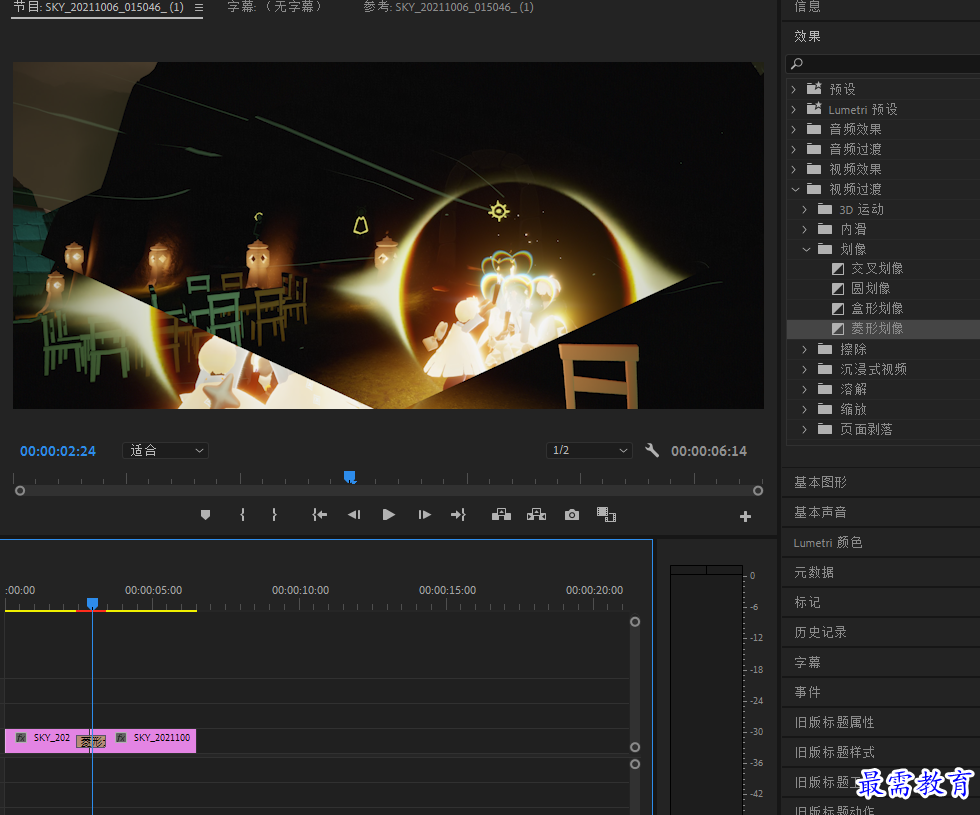980x815 pixels.
Task: Open the 1/2 playback resolution dropdown
Action: [x=589, y=451]
